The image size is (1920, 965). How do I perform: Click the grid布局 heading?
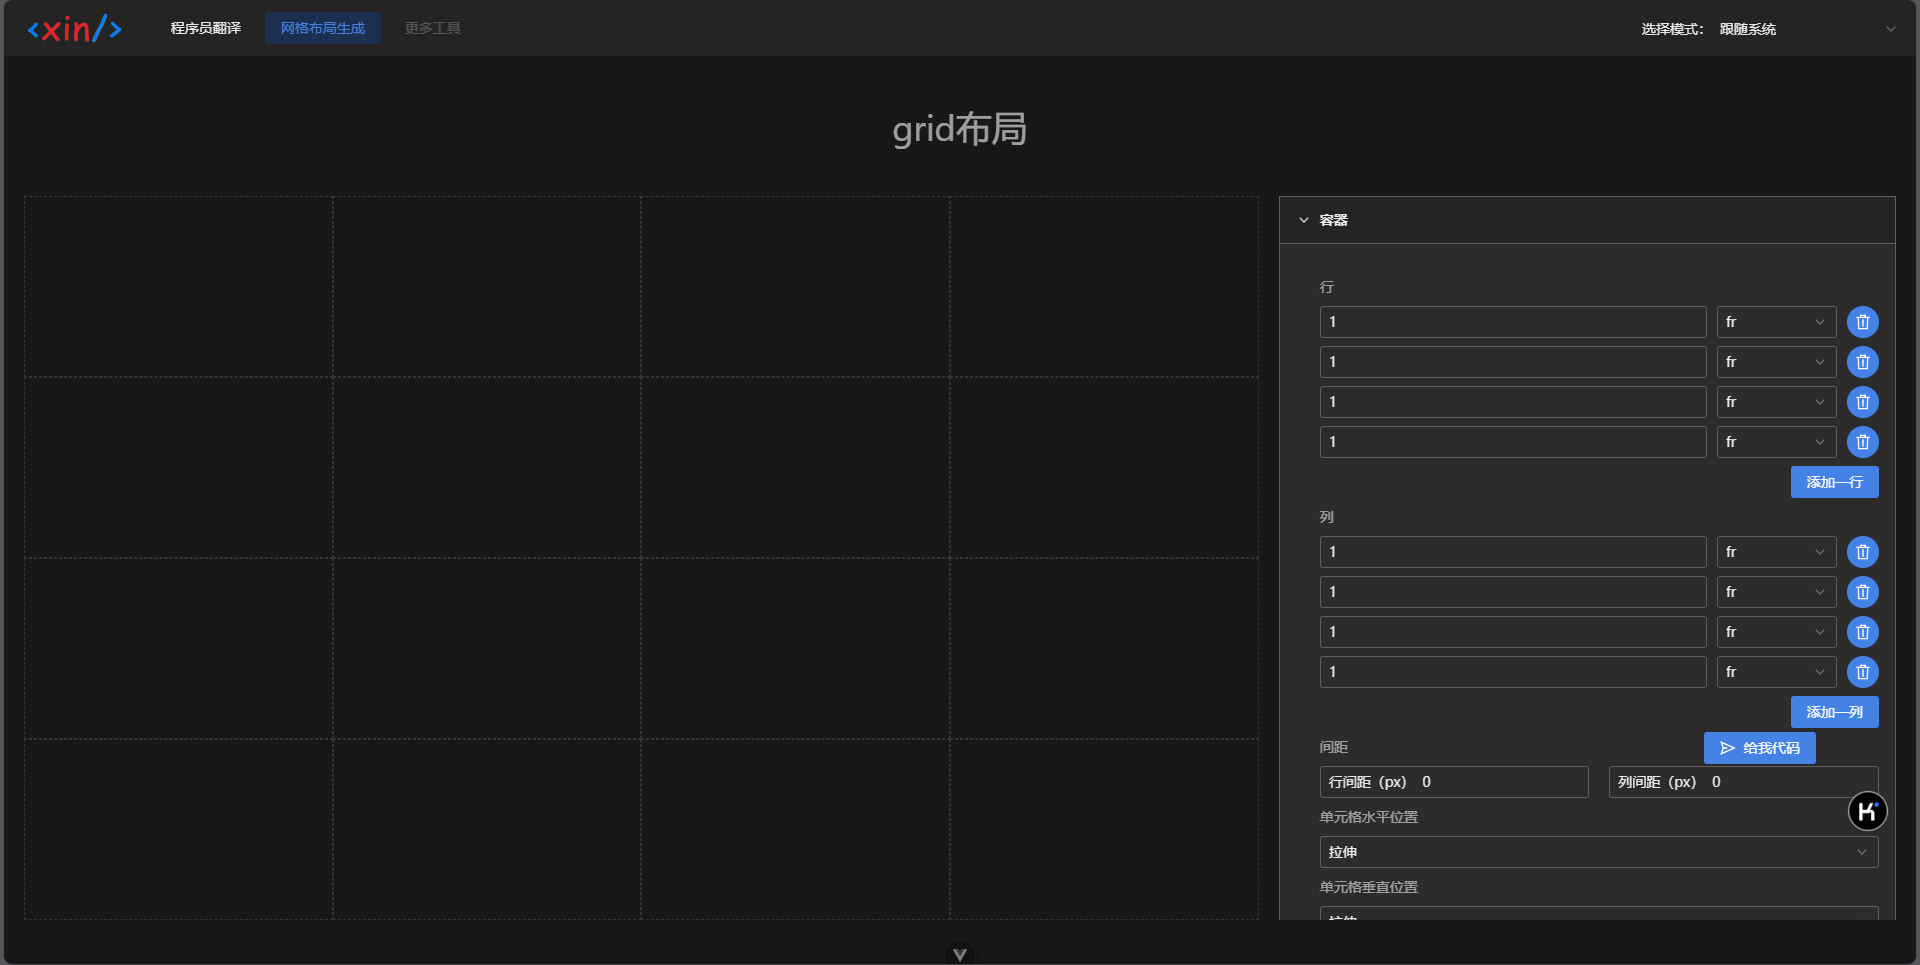tap(959, 129)
